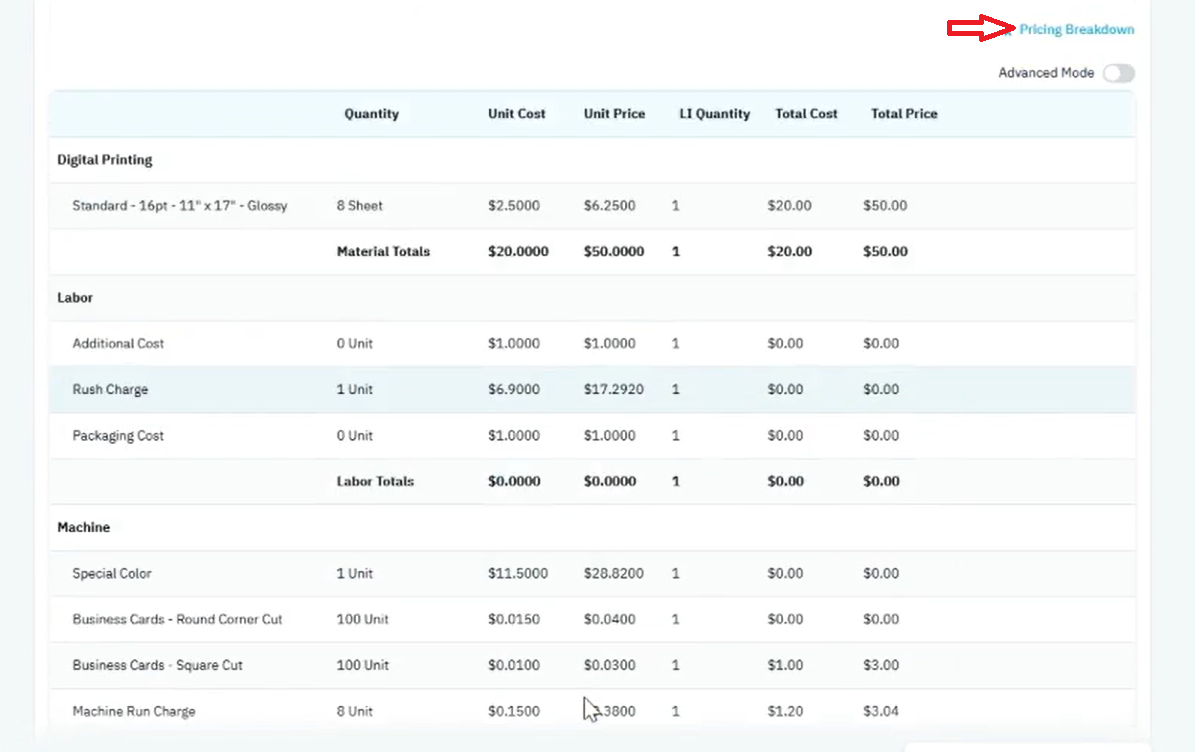The image size is (1195, 752).
Task: Select the Additional Cost labor row
Action: (592, 344)
